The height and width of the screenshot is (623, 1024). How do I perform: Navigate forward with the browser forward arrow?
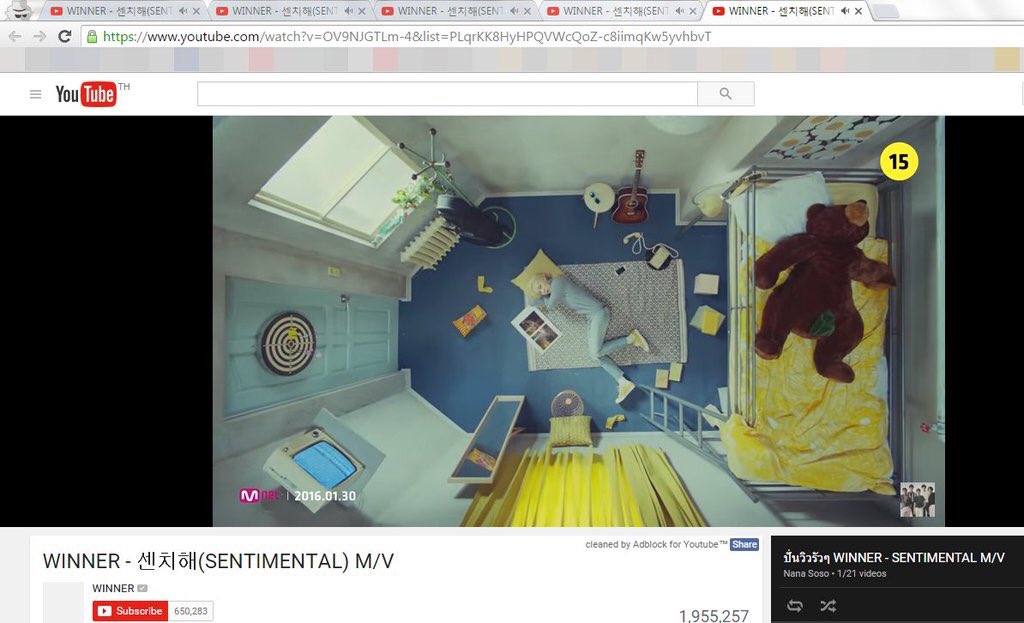point(40,37)
